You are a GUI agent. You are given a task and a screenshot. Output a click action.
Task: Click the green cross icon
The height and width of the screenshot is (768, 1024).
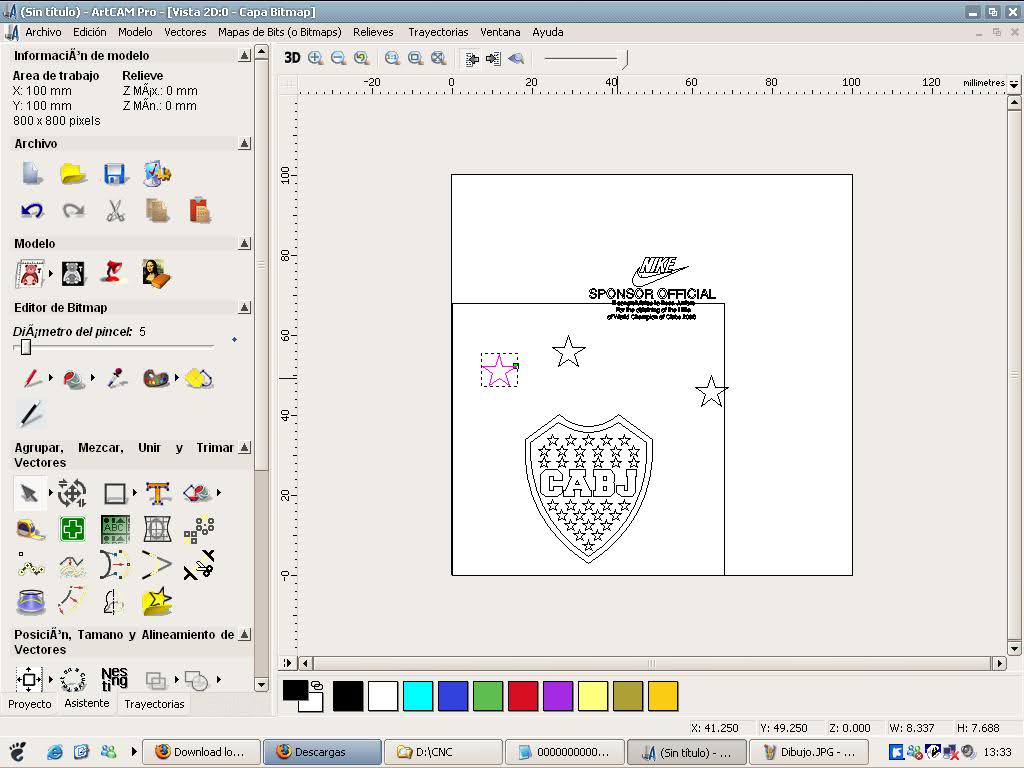(x=72, y=529)
